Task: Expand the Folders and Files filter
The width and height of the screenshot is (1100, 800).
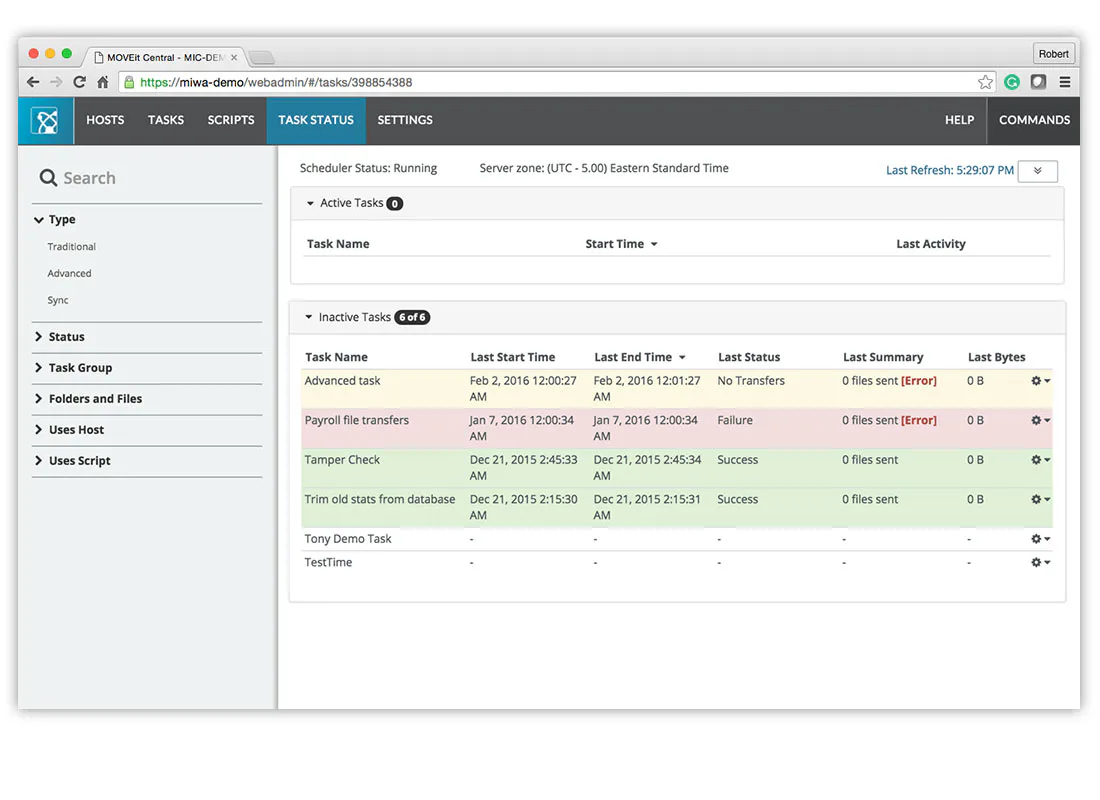Action: click(95, 399)
